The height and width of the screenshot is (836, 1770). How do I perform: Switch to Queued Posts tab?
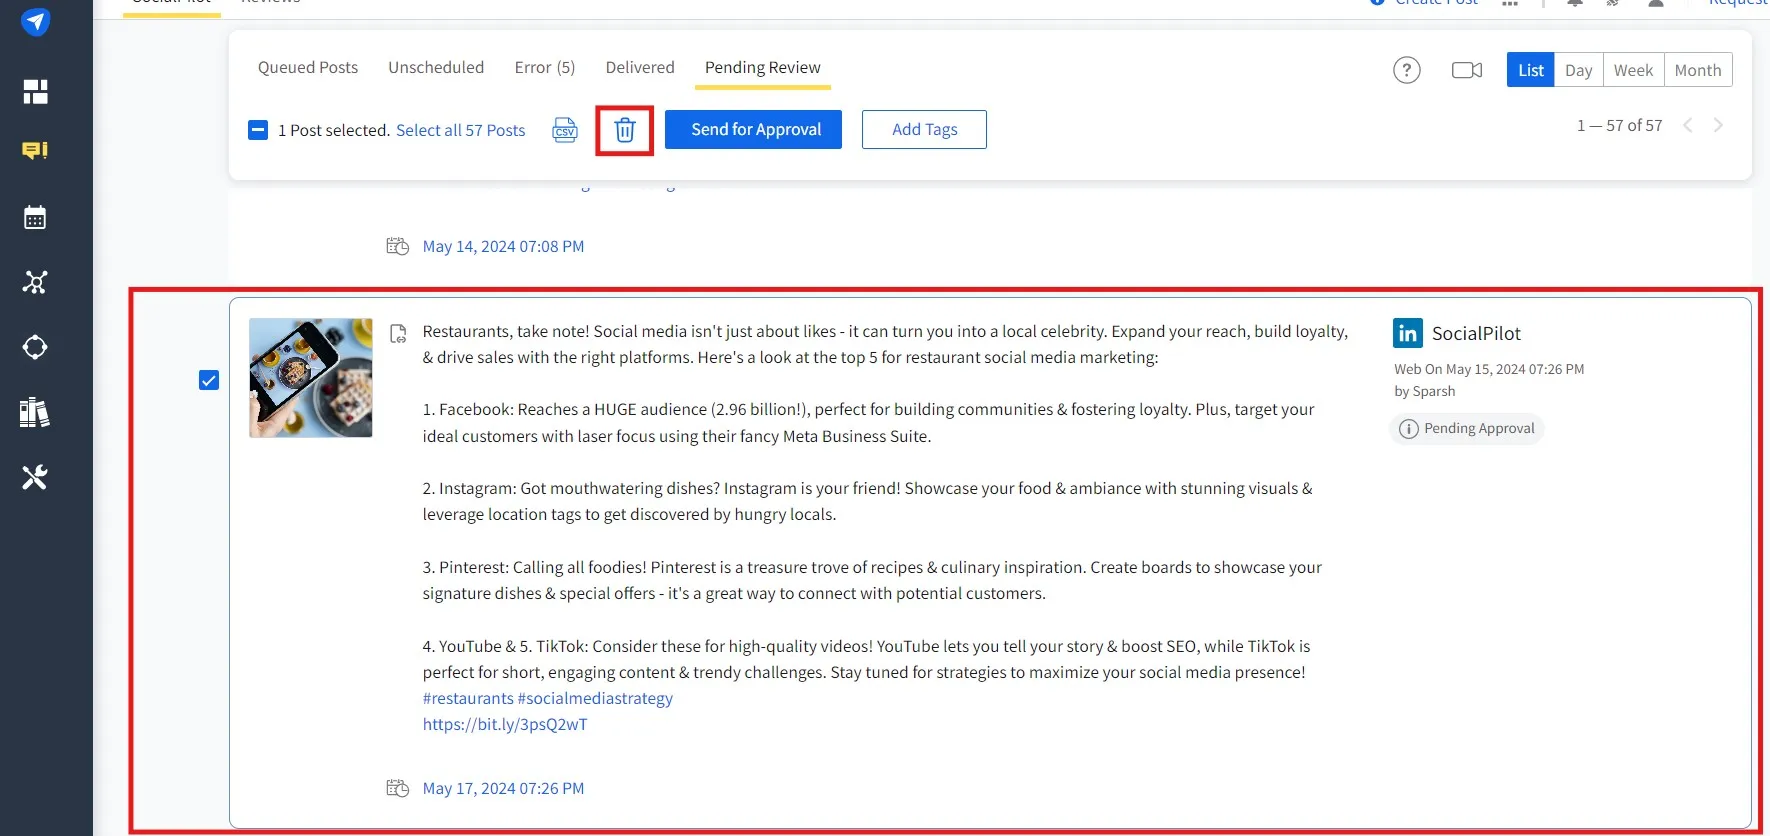click(x=308, y=67)
